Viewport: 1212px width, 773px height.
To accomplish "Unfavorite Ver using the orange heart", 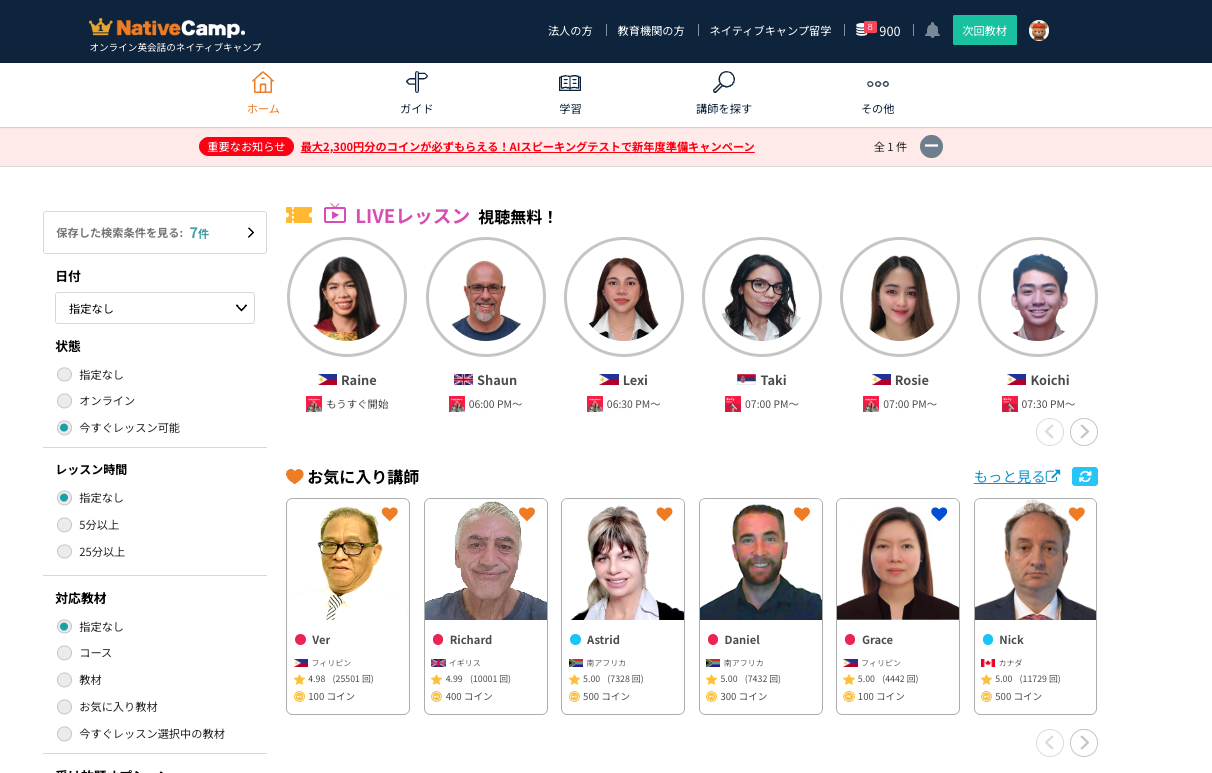I will 390,514.
